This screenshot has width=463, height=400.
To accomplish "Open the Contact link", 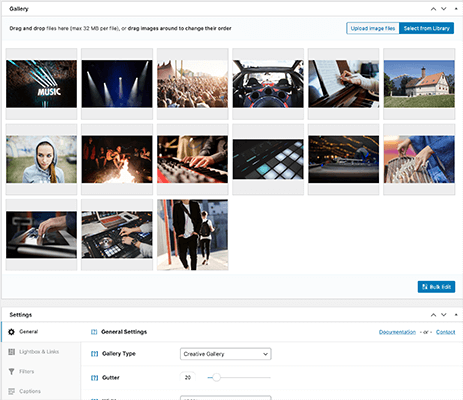I will click(445, 332).
